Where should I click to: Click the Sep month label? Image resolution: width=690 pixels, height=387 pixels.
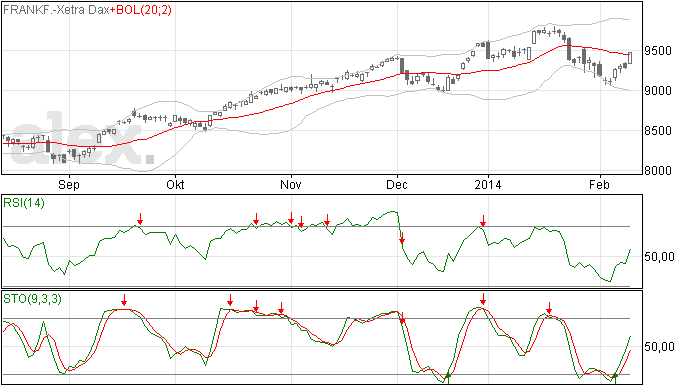pyautogui.click(x=69, y=184)
